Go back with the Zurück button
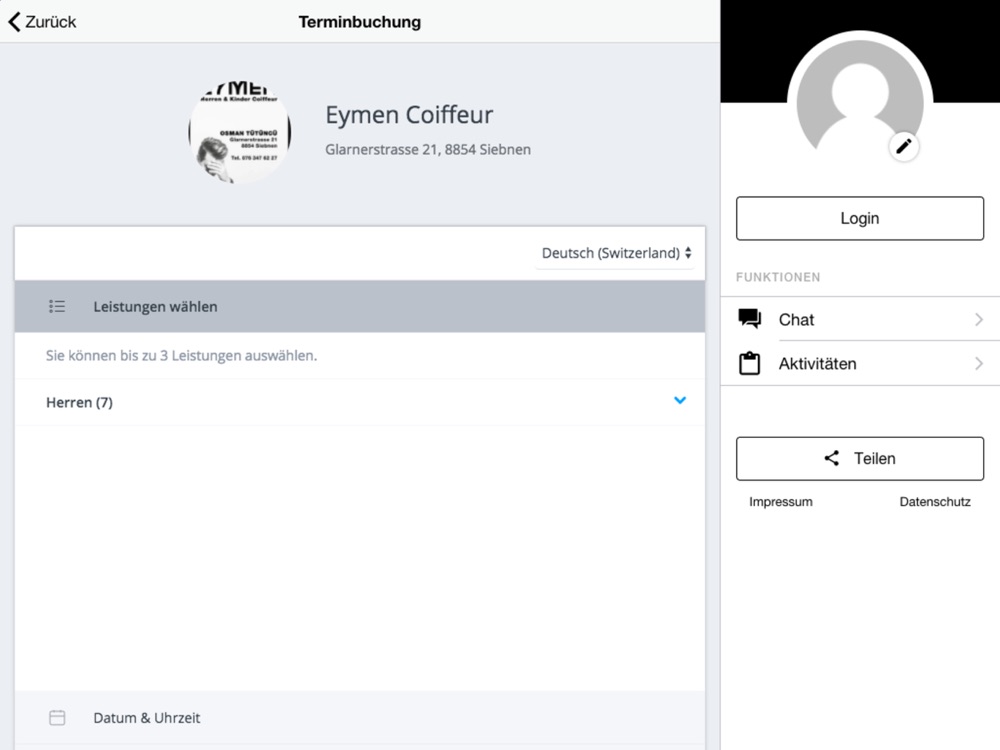 point(42,22)
